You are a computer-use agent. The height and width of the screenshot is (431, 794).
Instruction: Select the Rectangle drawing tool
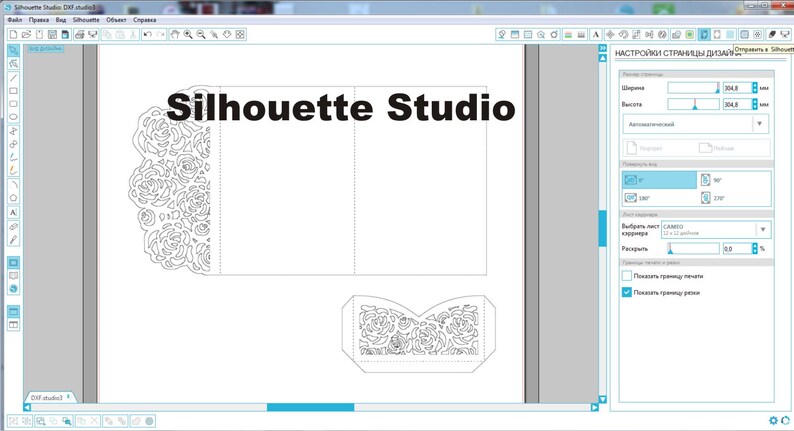pyautogui.click(x=14, y=91)
